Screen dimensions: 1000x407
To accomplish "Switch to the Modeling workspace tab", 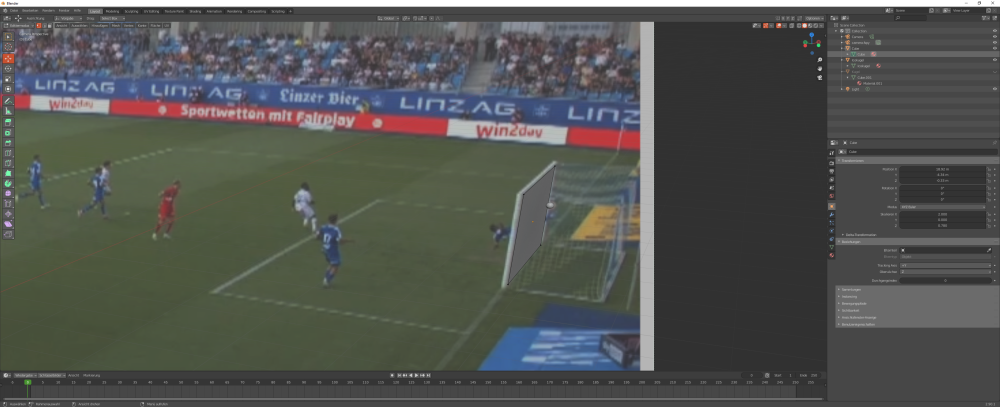I will pyautogui.click(x=112, y=11).
